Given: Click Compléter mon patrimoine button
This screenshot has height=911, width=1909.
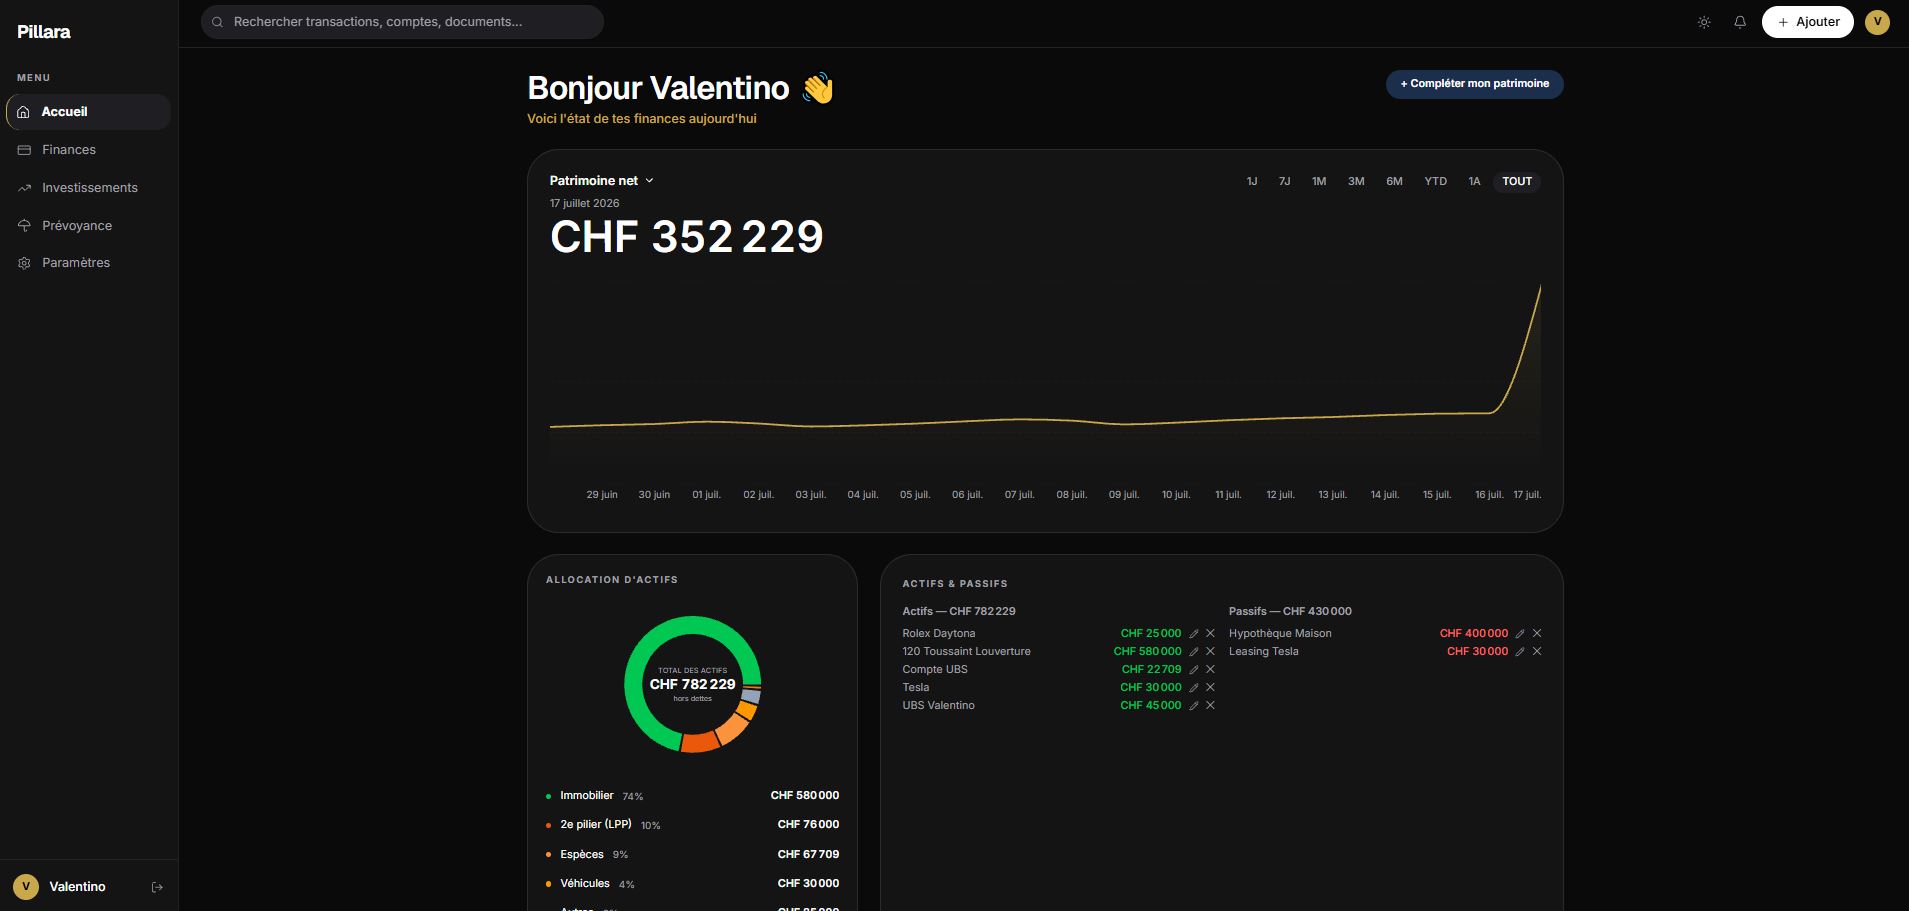Looking at the screenshot, I should pyautogui.click(x=1474, y=84).
